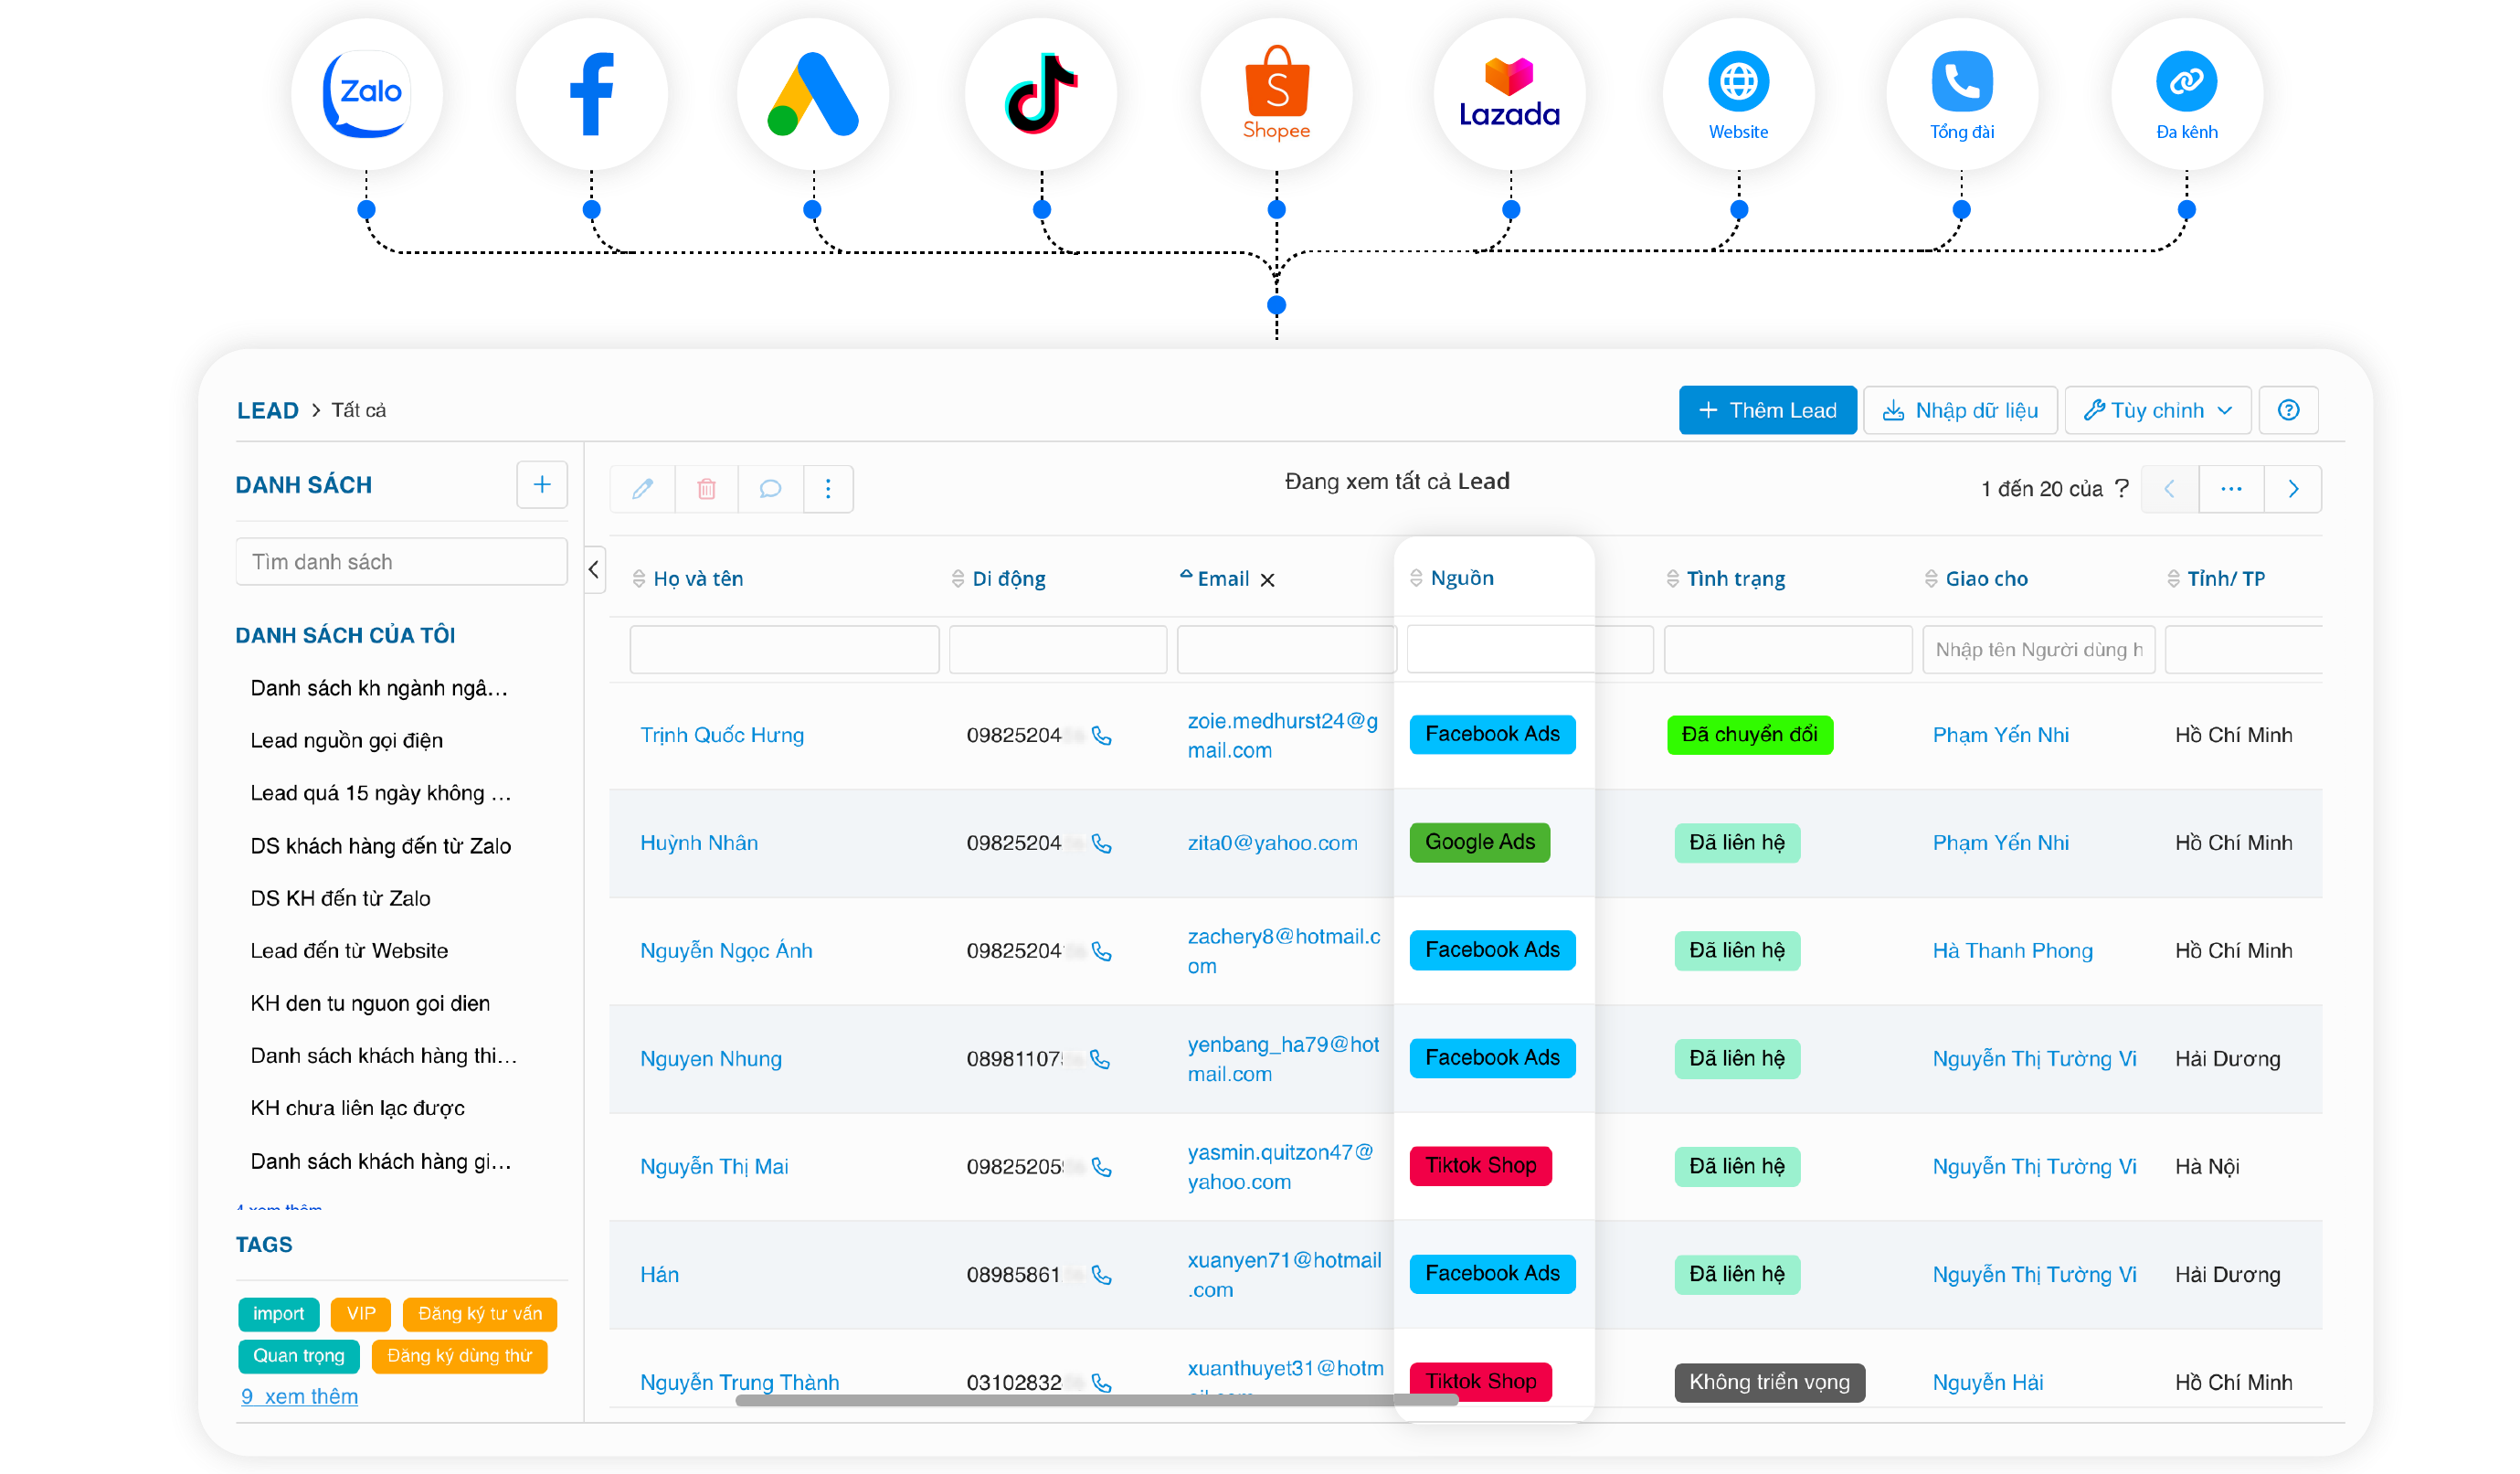Open assignee Hà Thanh Phong
The image size is (2520, 1474).
tap(2012, 951)
